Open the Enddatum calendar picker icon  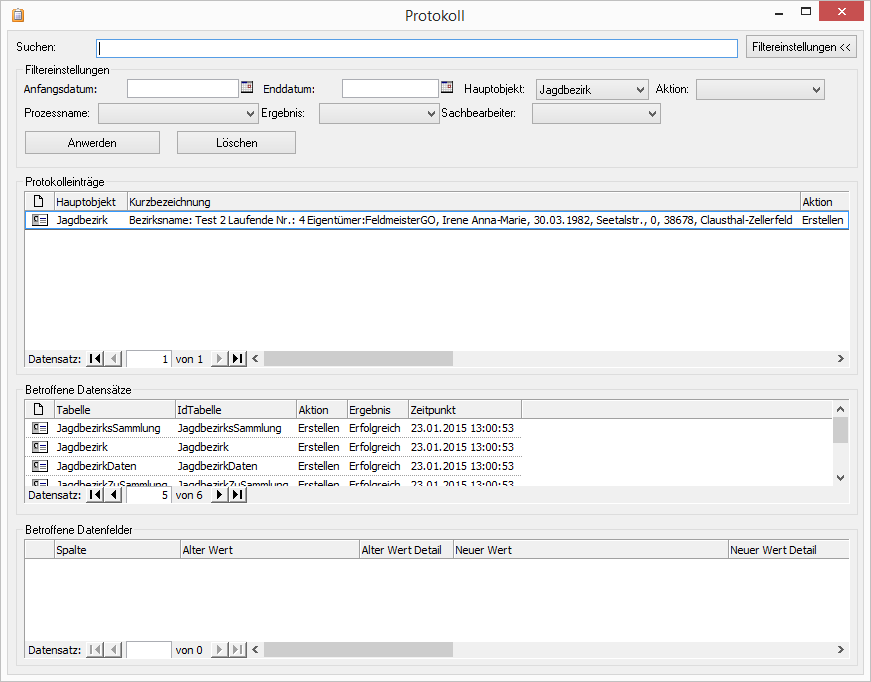(447, 88)
